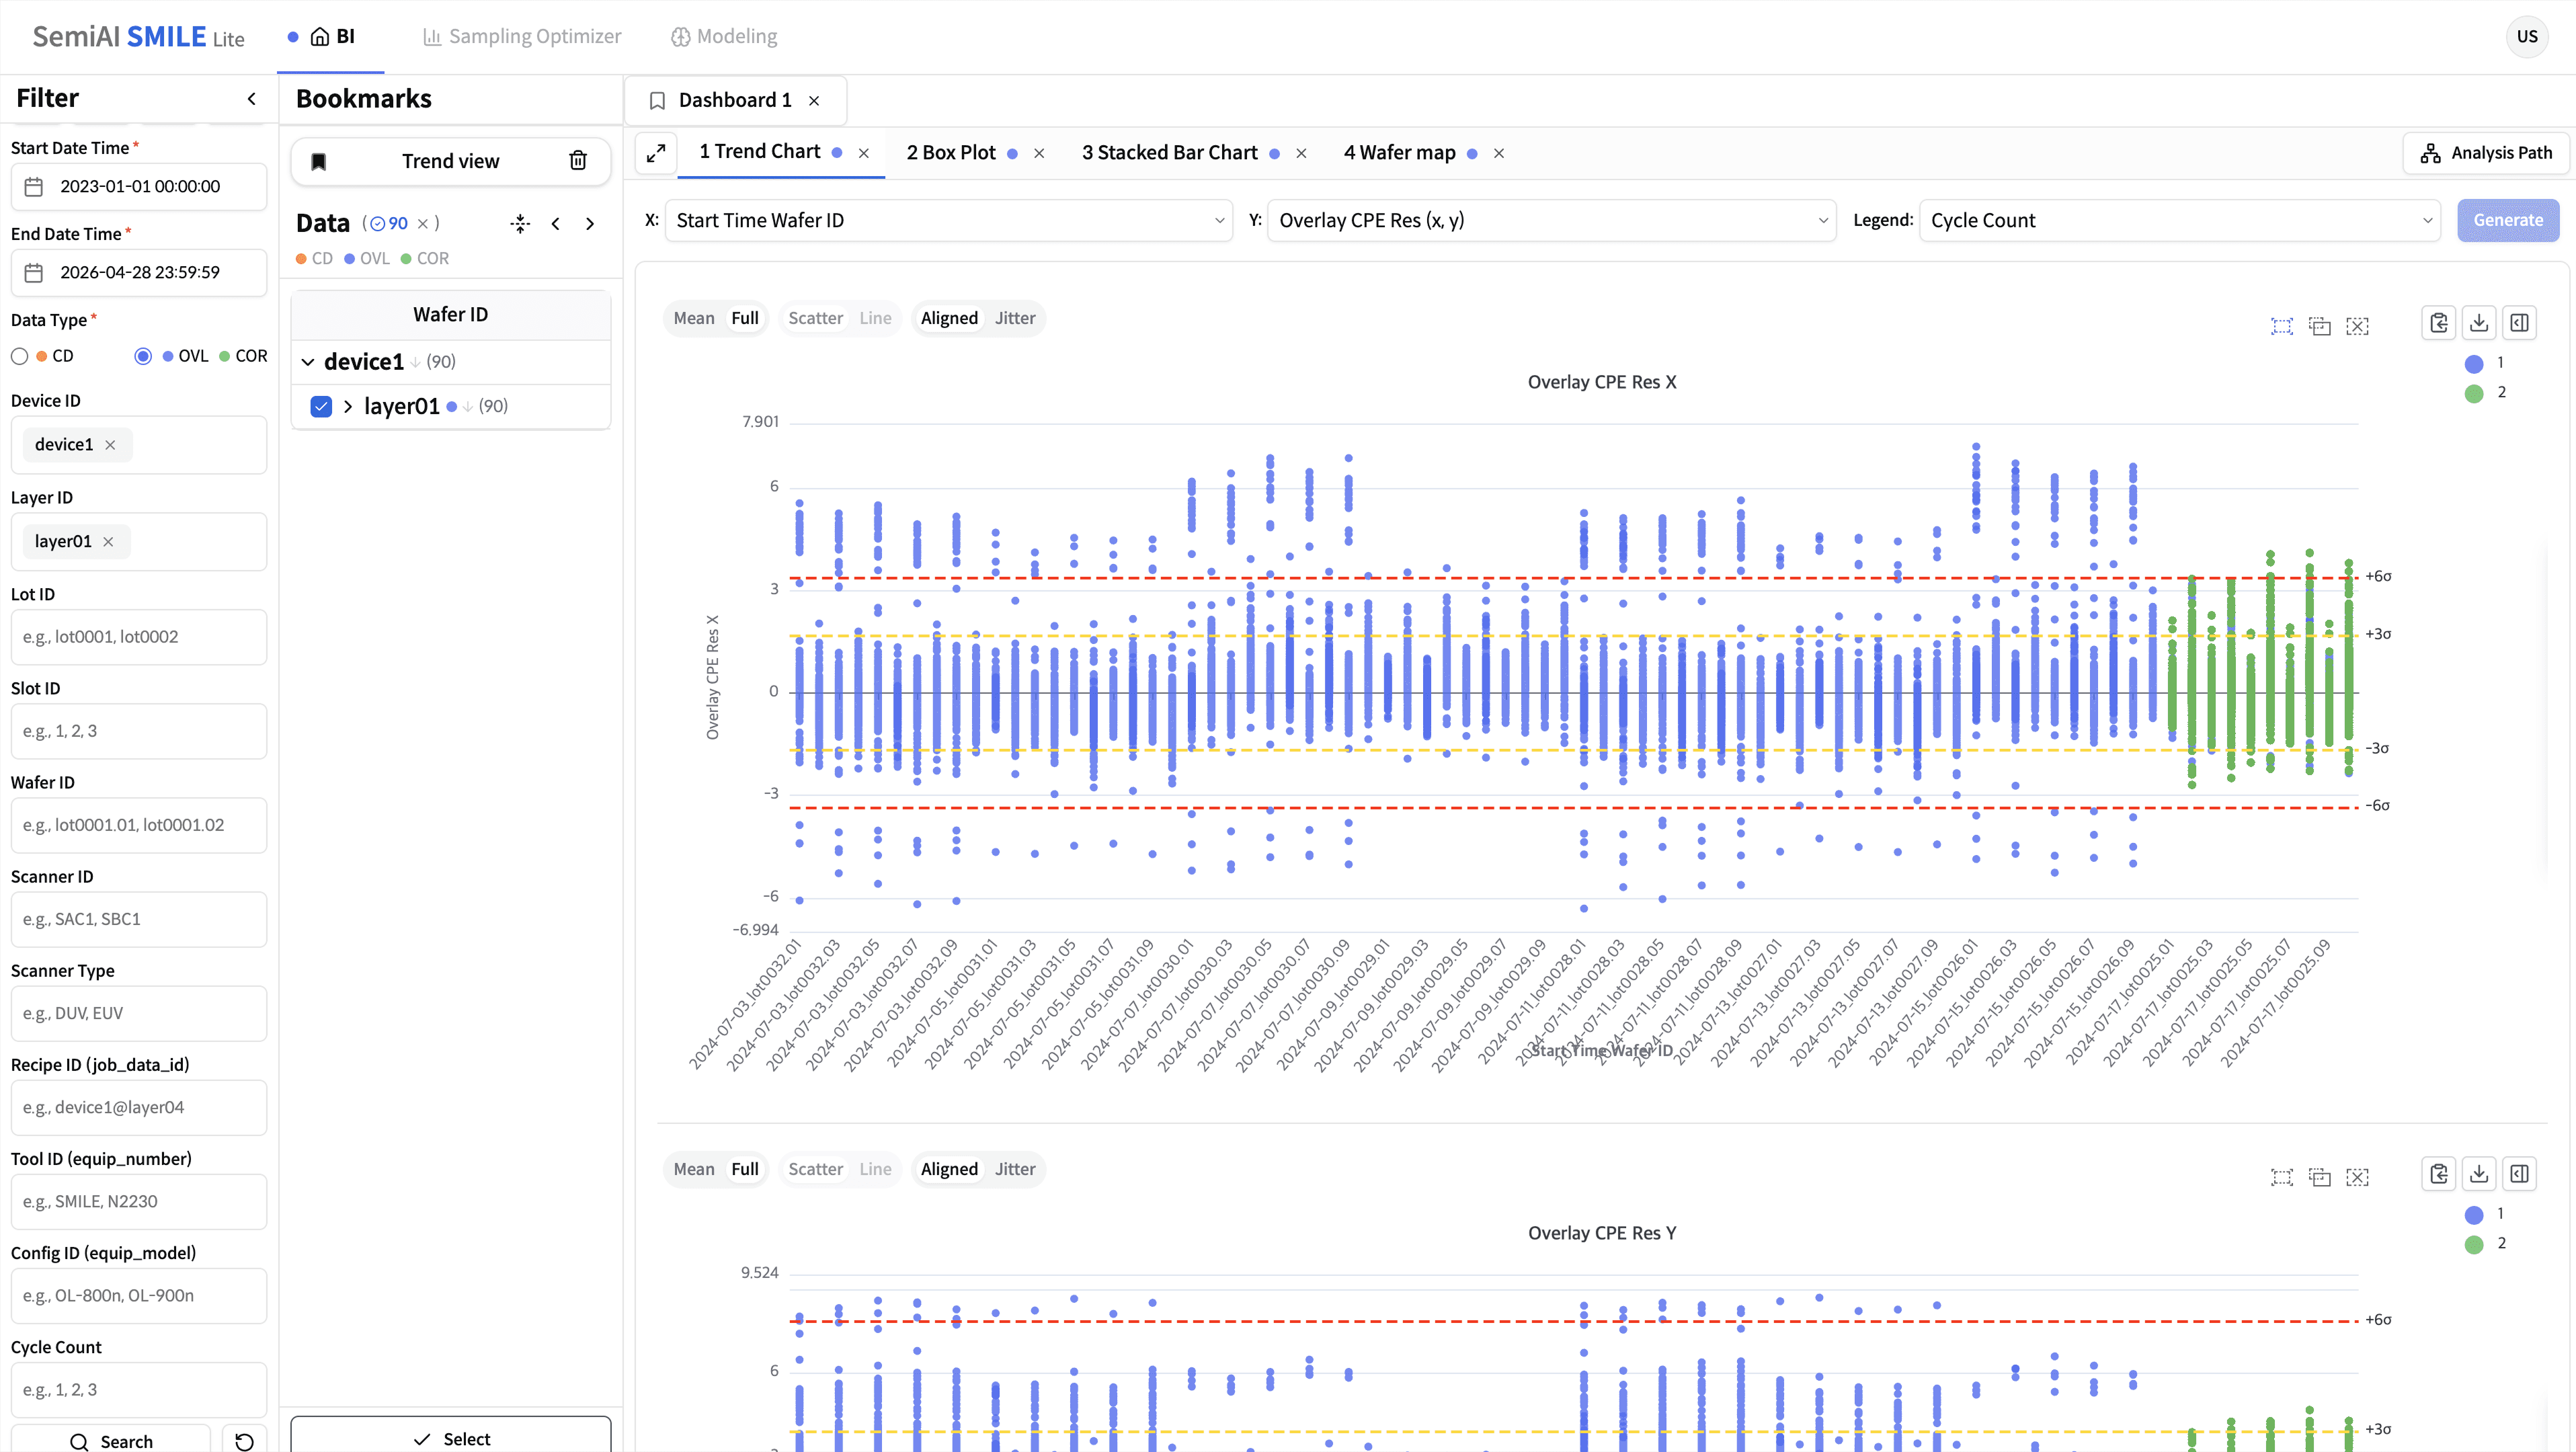The height and width of the screenshot is (1452, 2576).
Task: Switch Res X chart to Full
Action: 745,318
